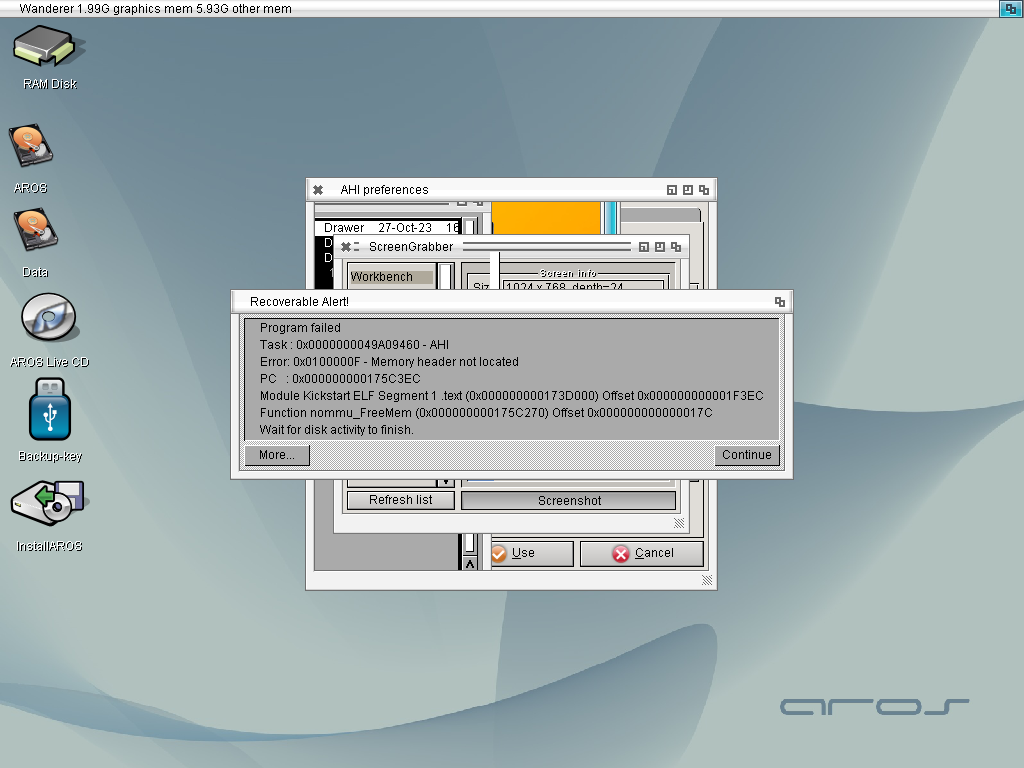
Task: Click the ScreenGrabber window depth gadget
Action: tap(676, 247)
